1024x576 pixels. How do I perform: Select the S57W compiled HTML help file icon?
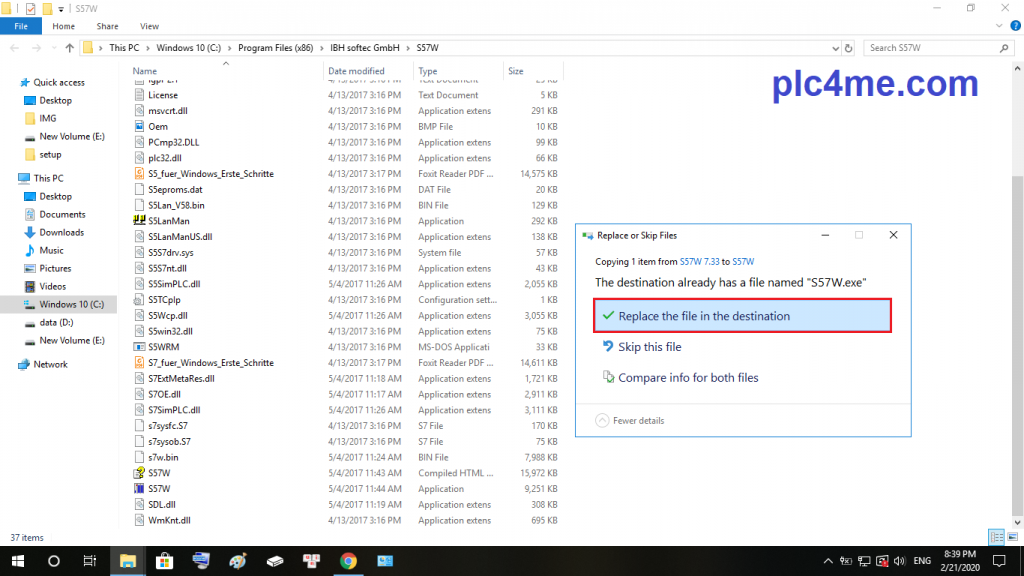coord(140,473)
